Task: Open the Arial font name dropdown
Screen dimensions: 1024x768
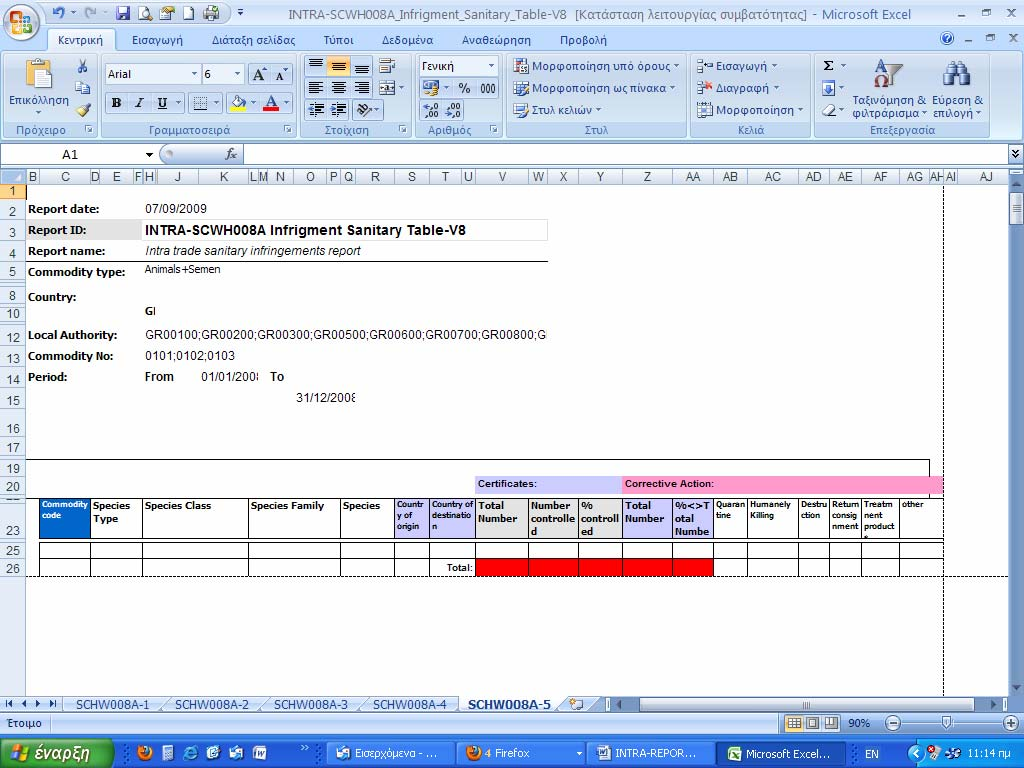Action: click(194, 74)
